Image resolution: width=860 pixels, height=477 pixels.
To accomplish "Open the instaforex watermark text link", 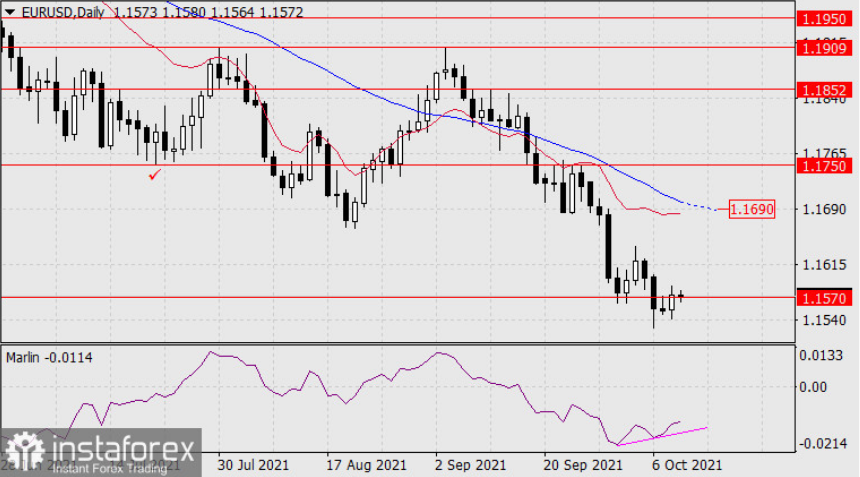I will coord(123,450).
